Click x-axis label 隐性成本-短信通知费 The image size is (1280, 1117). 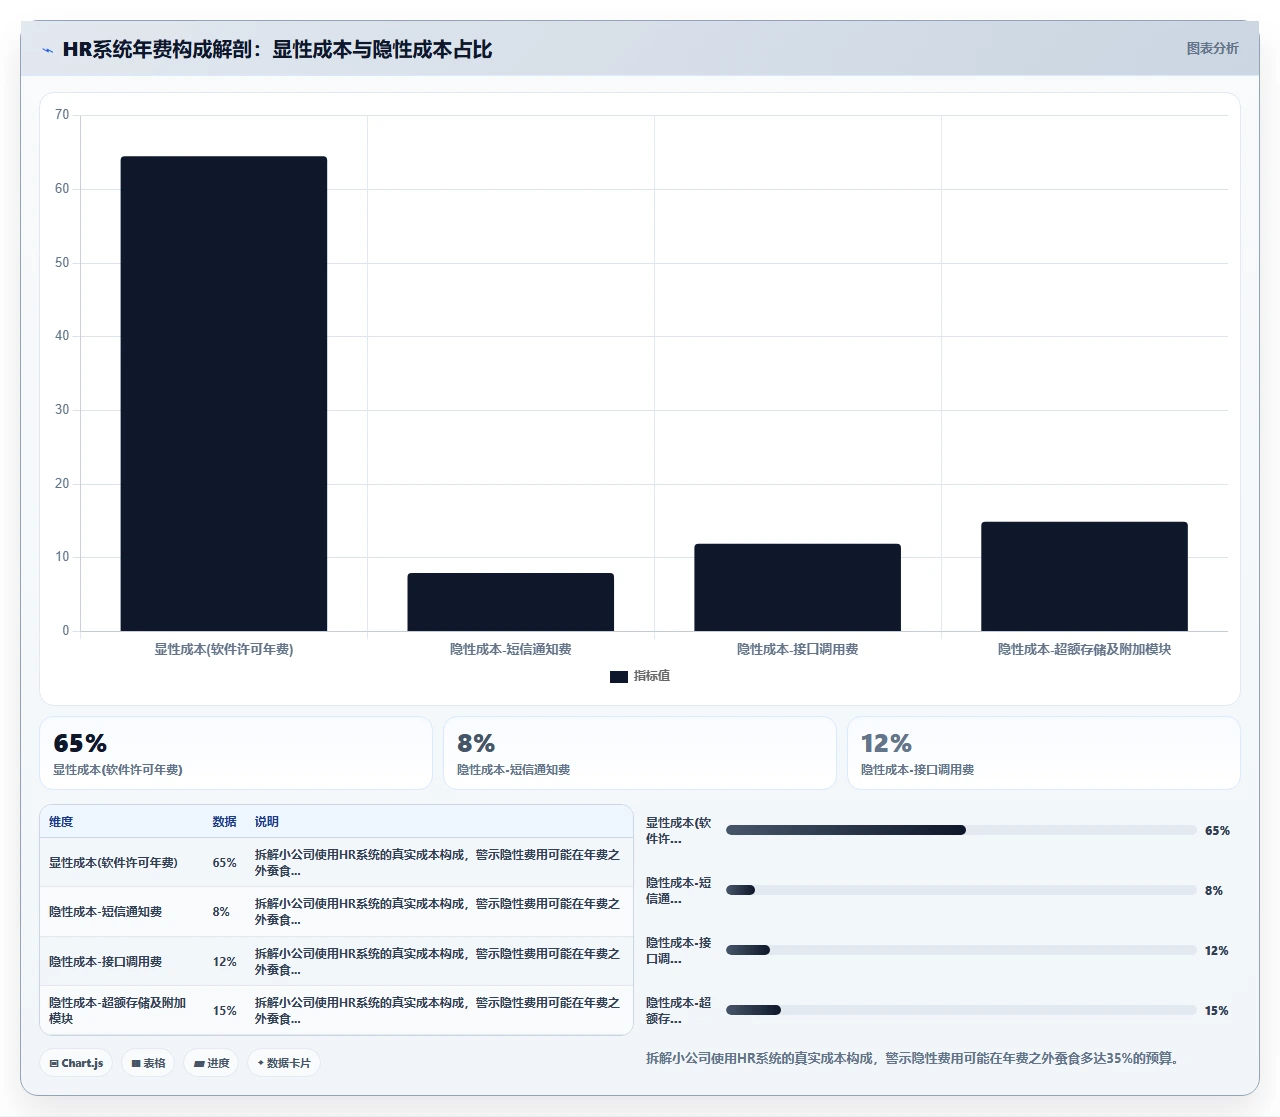[510, 649]
